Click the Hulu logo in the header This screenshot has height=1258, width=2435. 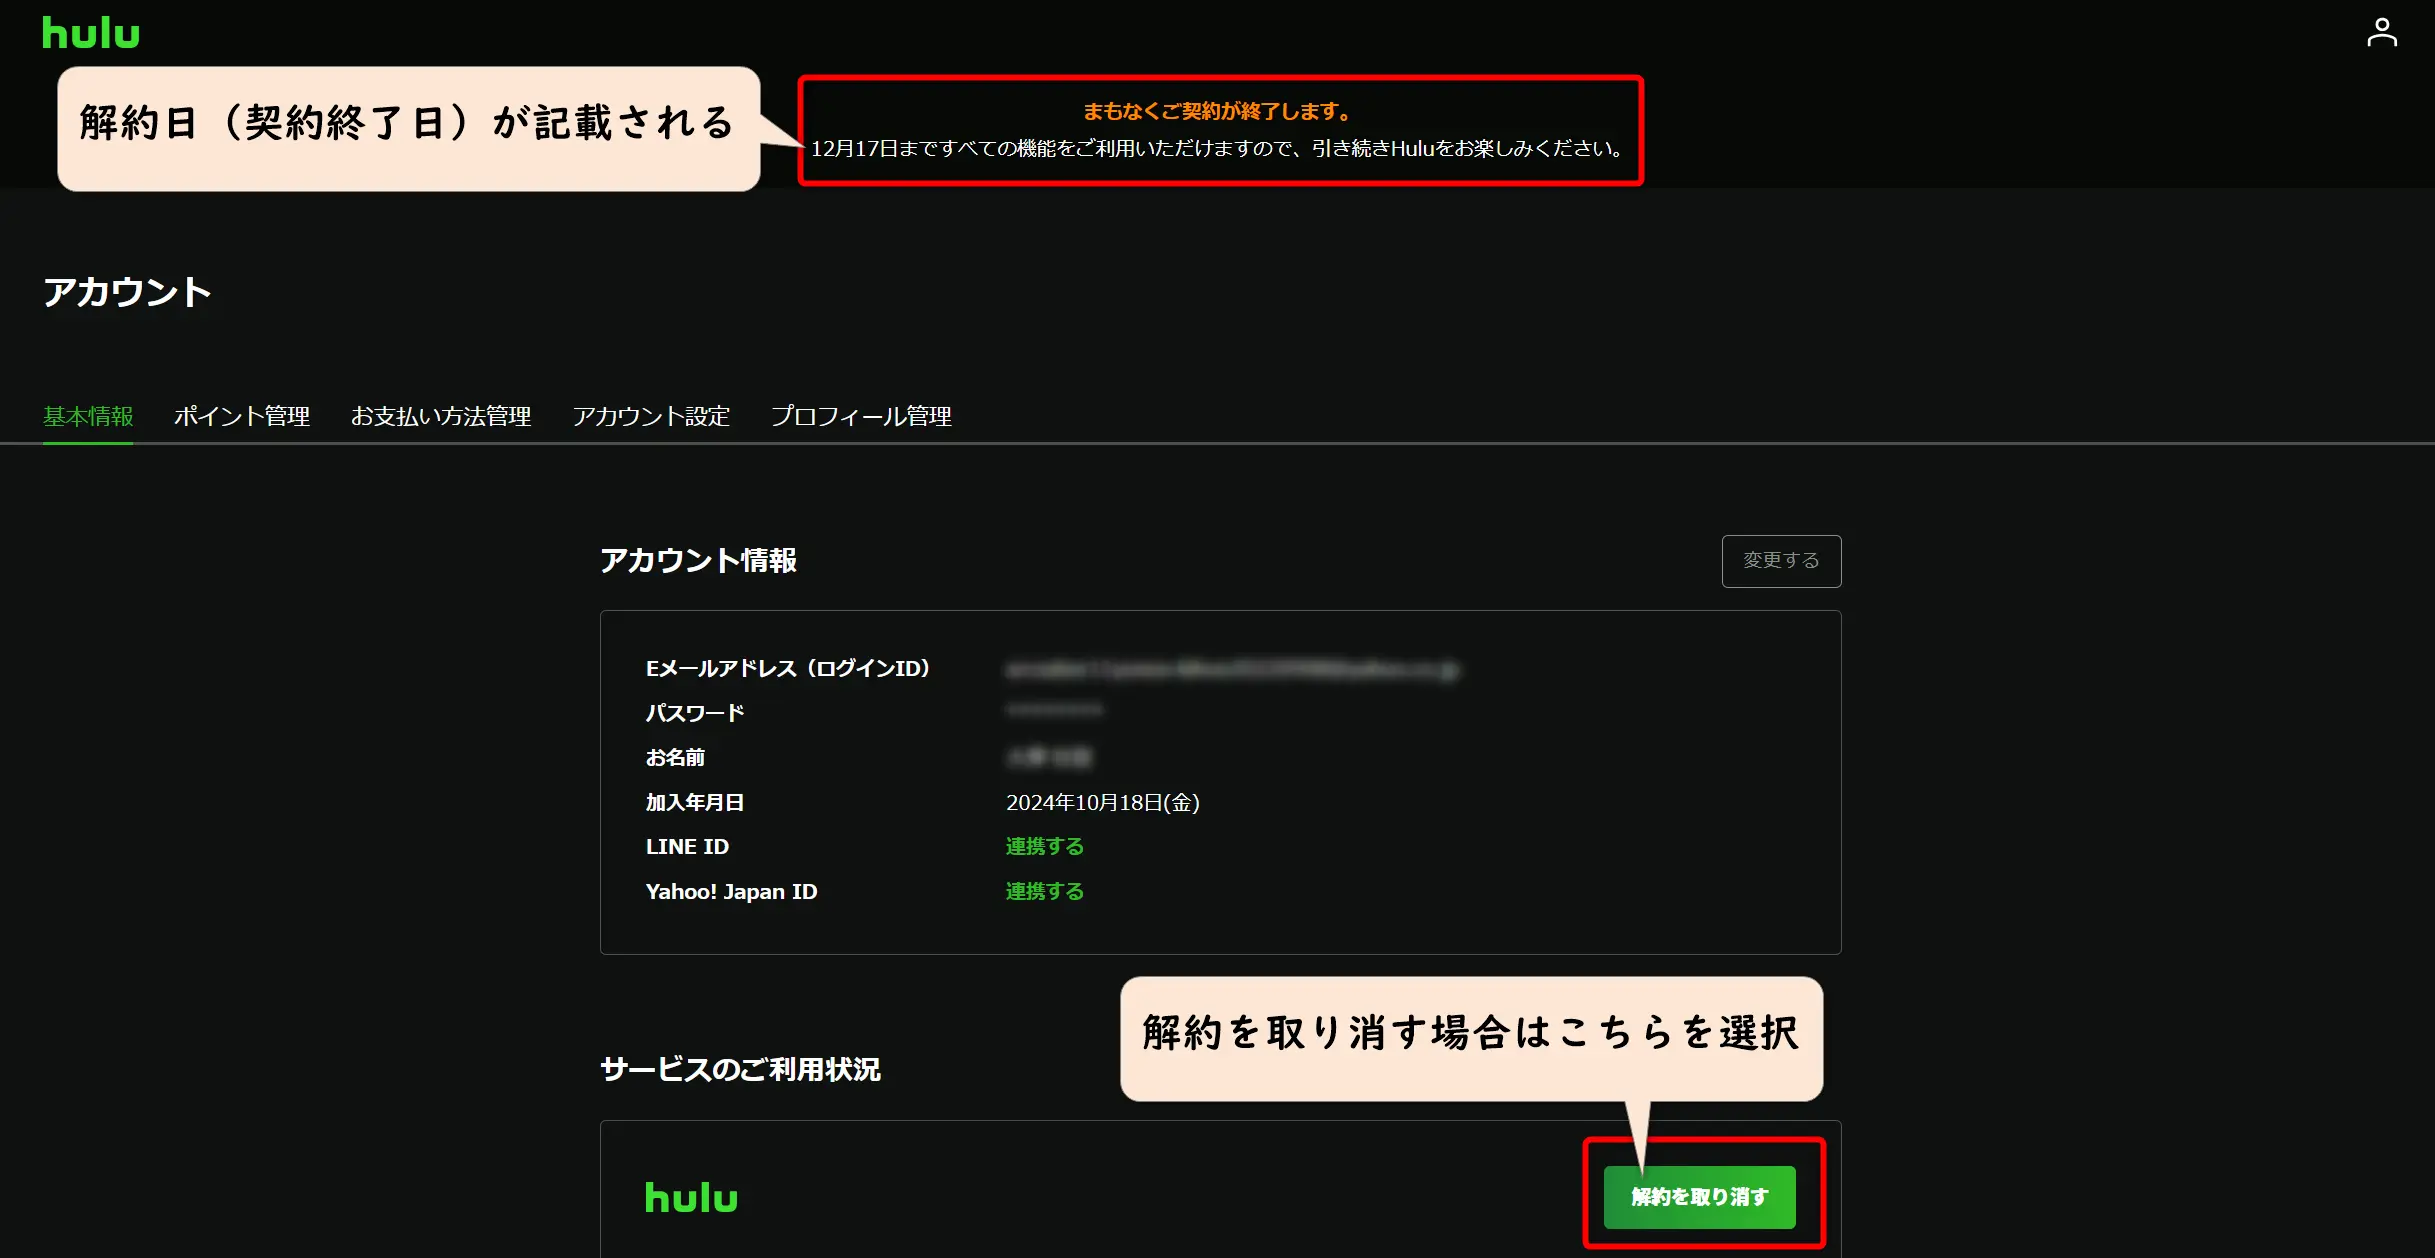coord(91,33)
